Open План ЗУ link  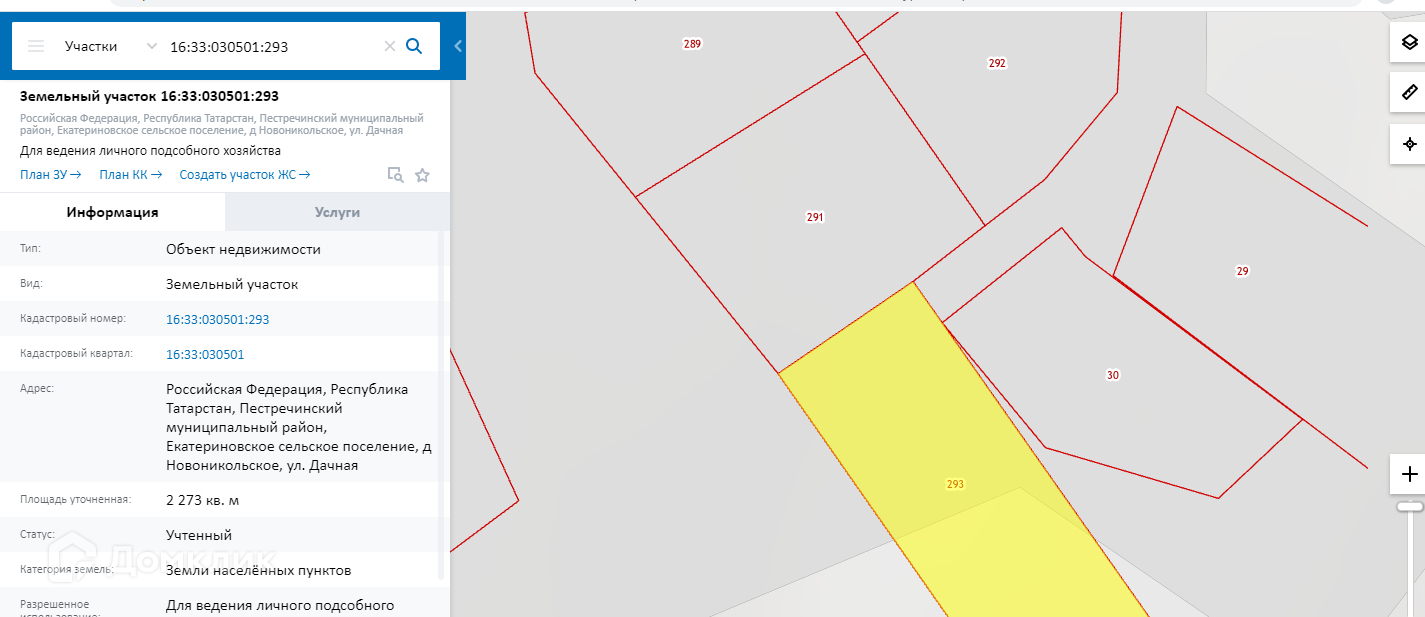[x=50, y=175]
